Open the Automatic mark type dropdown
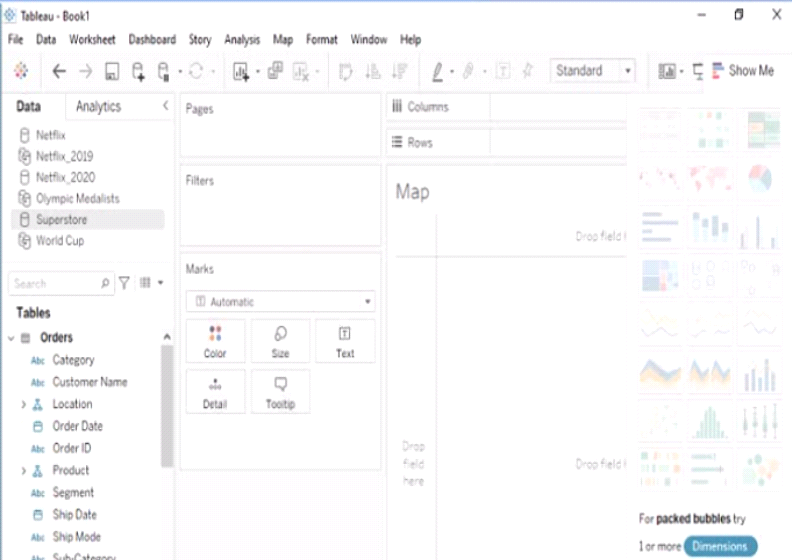 pyautogui.click(x=280, y=301)
